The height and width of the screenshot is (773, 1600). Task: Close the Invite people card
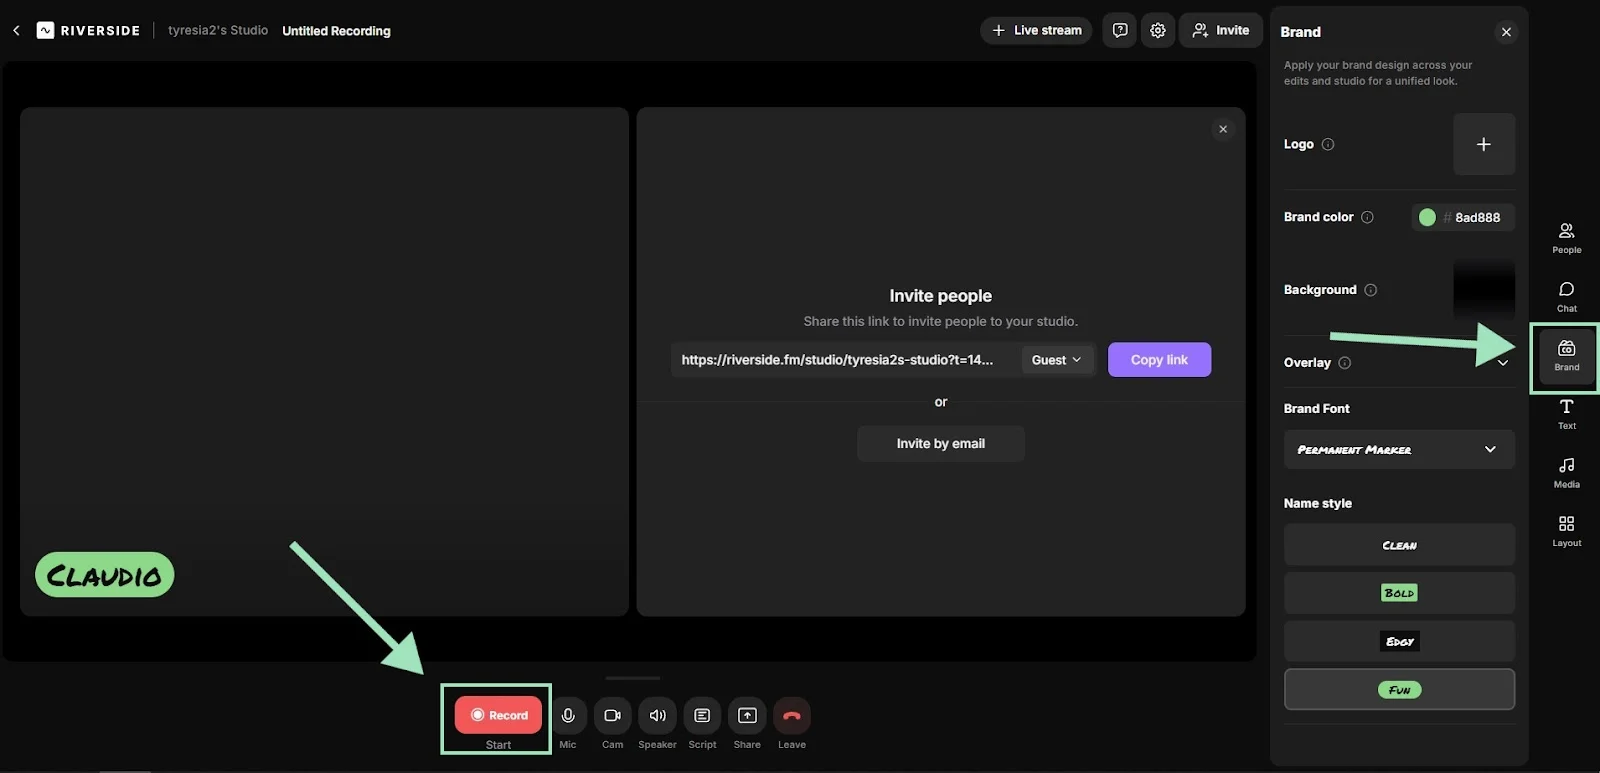point(1222,129)
